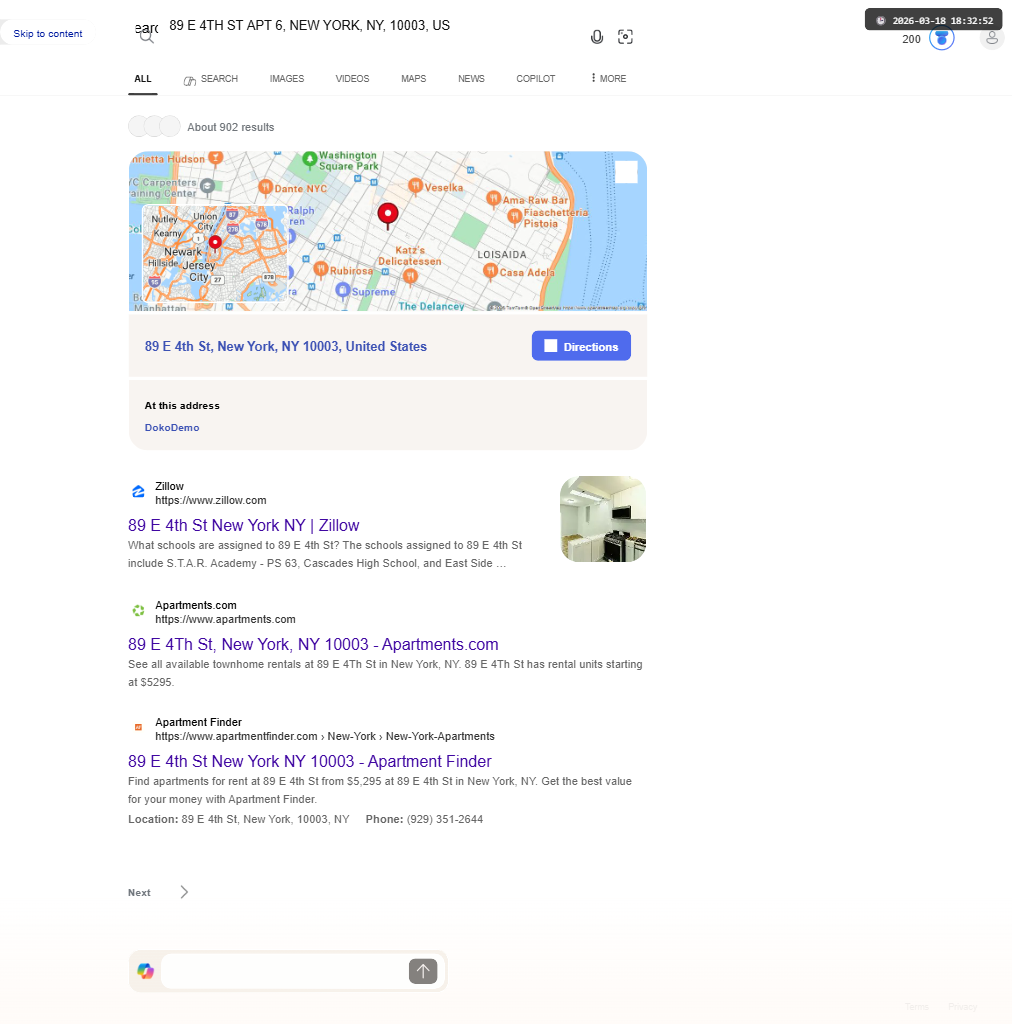Open the DokoDemo link
This screenshot has height=1024, width=1012.
pos(172,428)
